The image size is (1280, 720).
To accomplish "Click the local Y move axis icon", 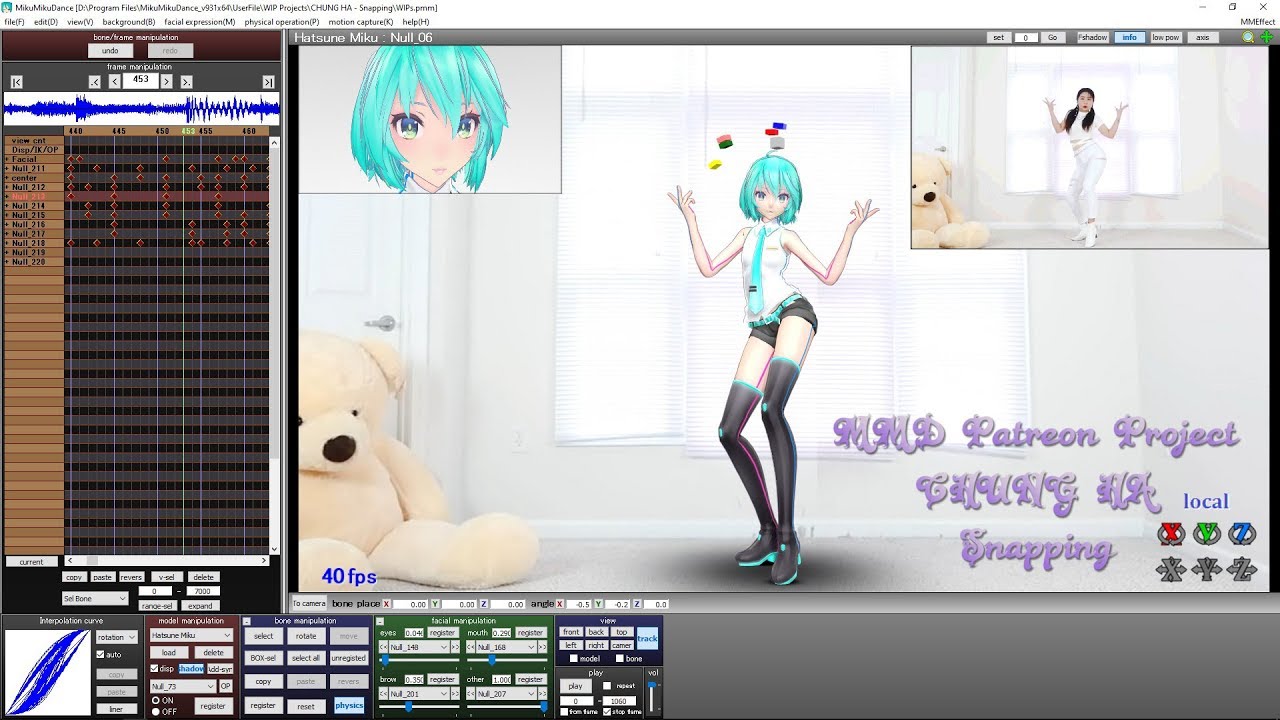I will coord(1207,570).
